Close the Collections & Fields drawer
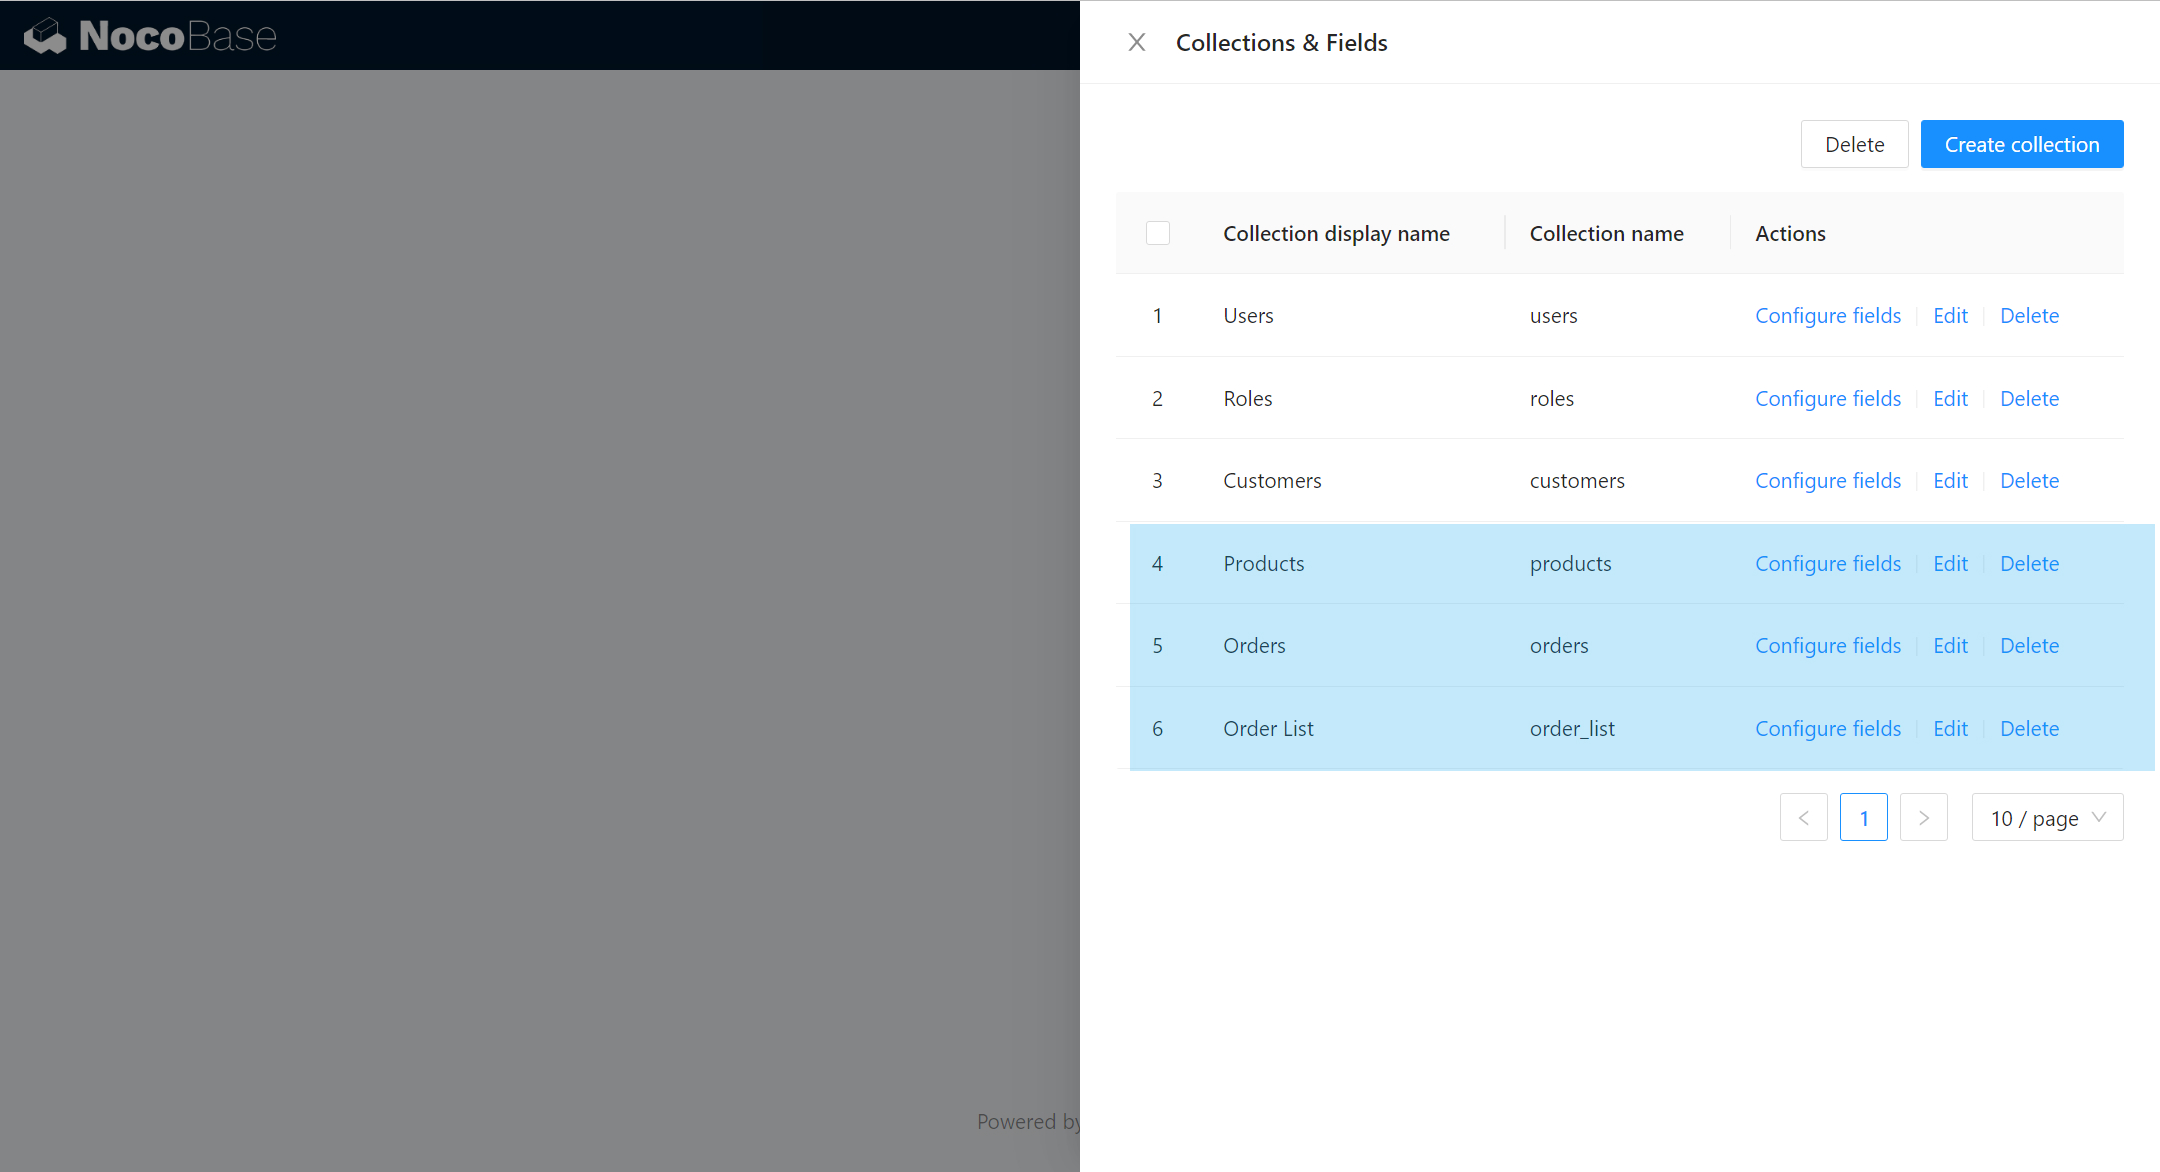2160x1172 pixels. [1137, 42]
